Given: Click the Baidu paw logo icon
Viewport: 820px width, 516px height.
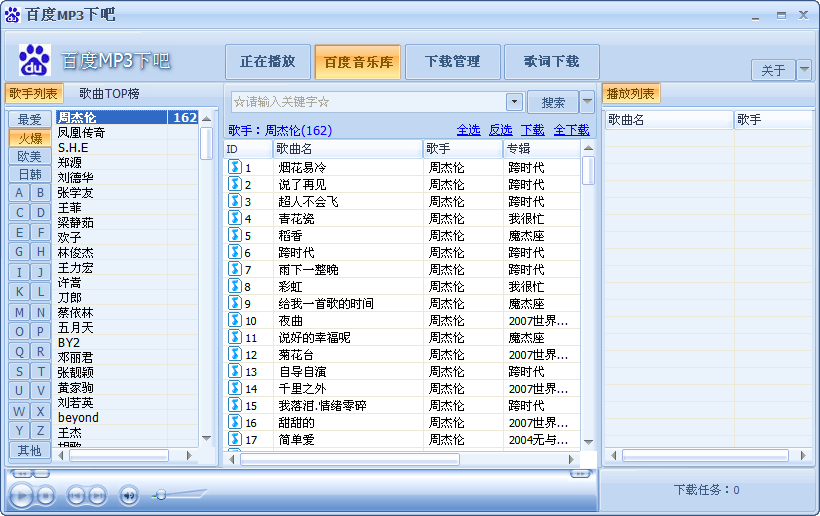Looking at the screenshot, I should coord(35,61).
